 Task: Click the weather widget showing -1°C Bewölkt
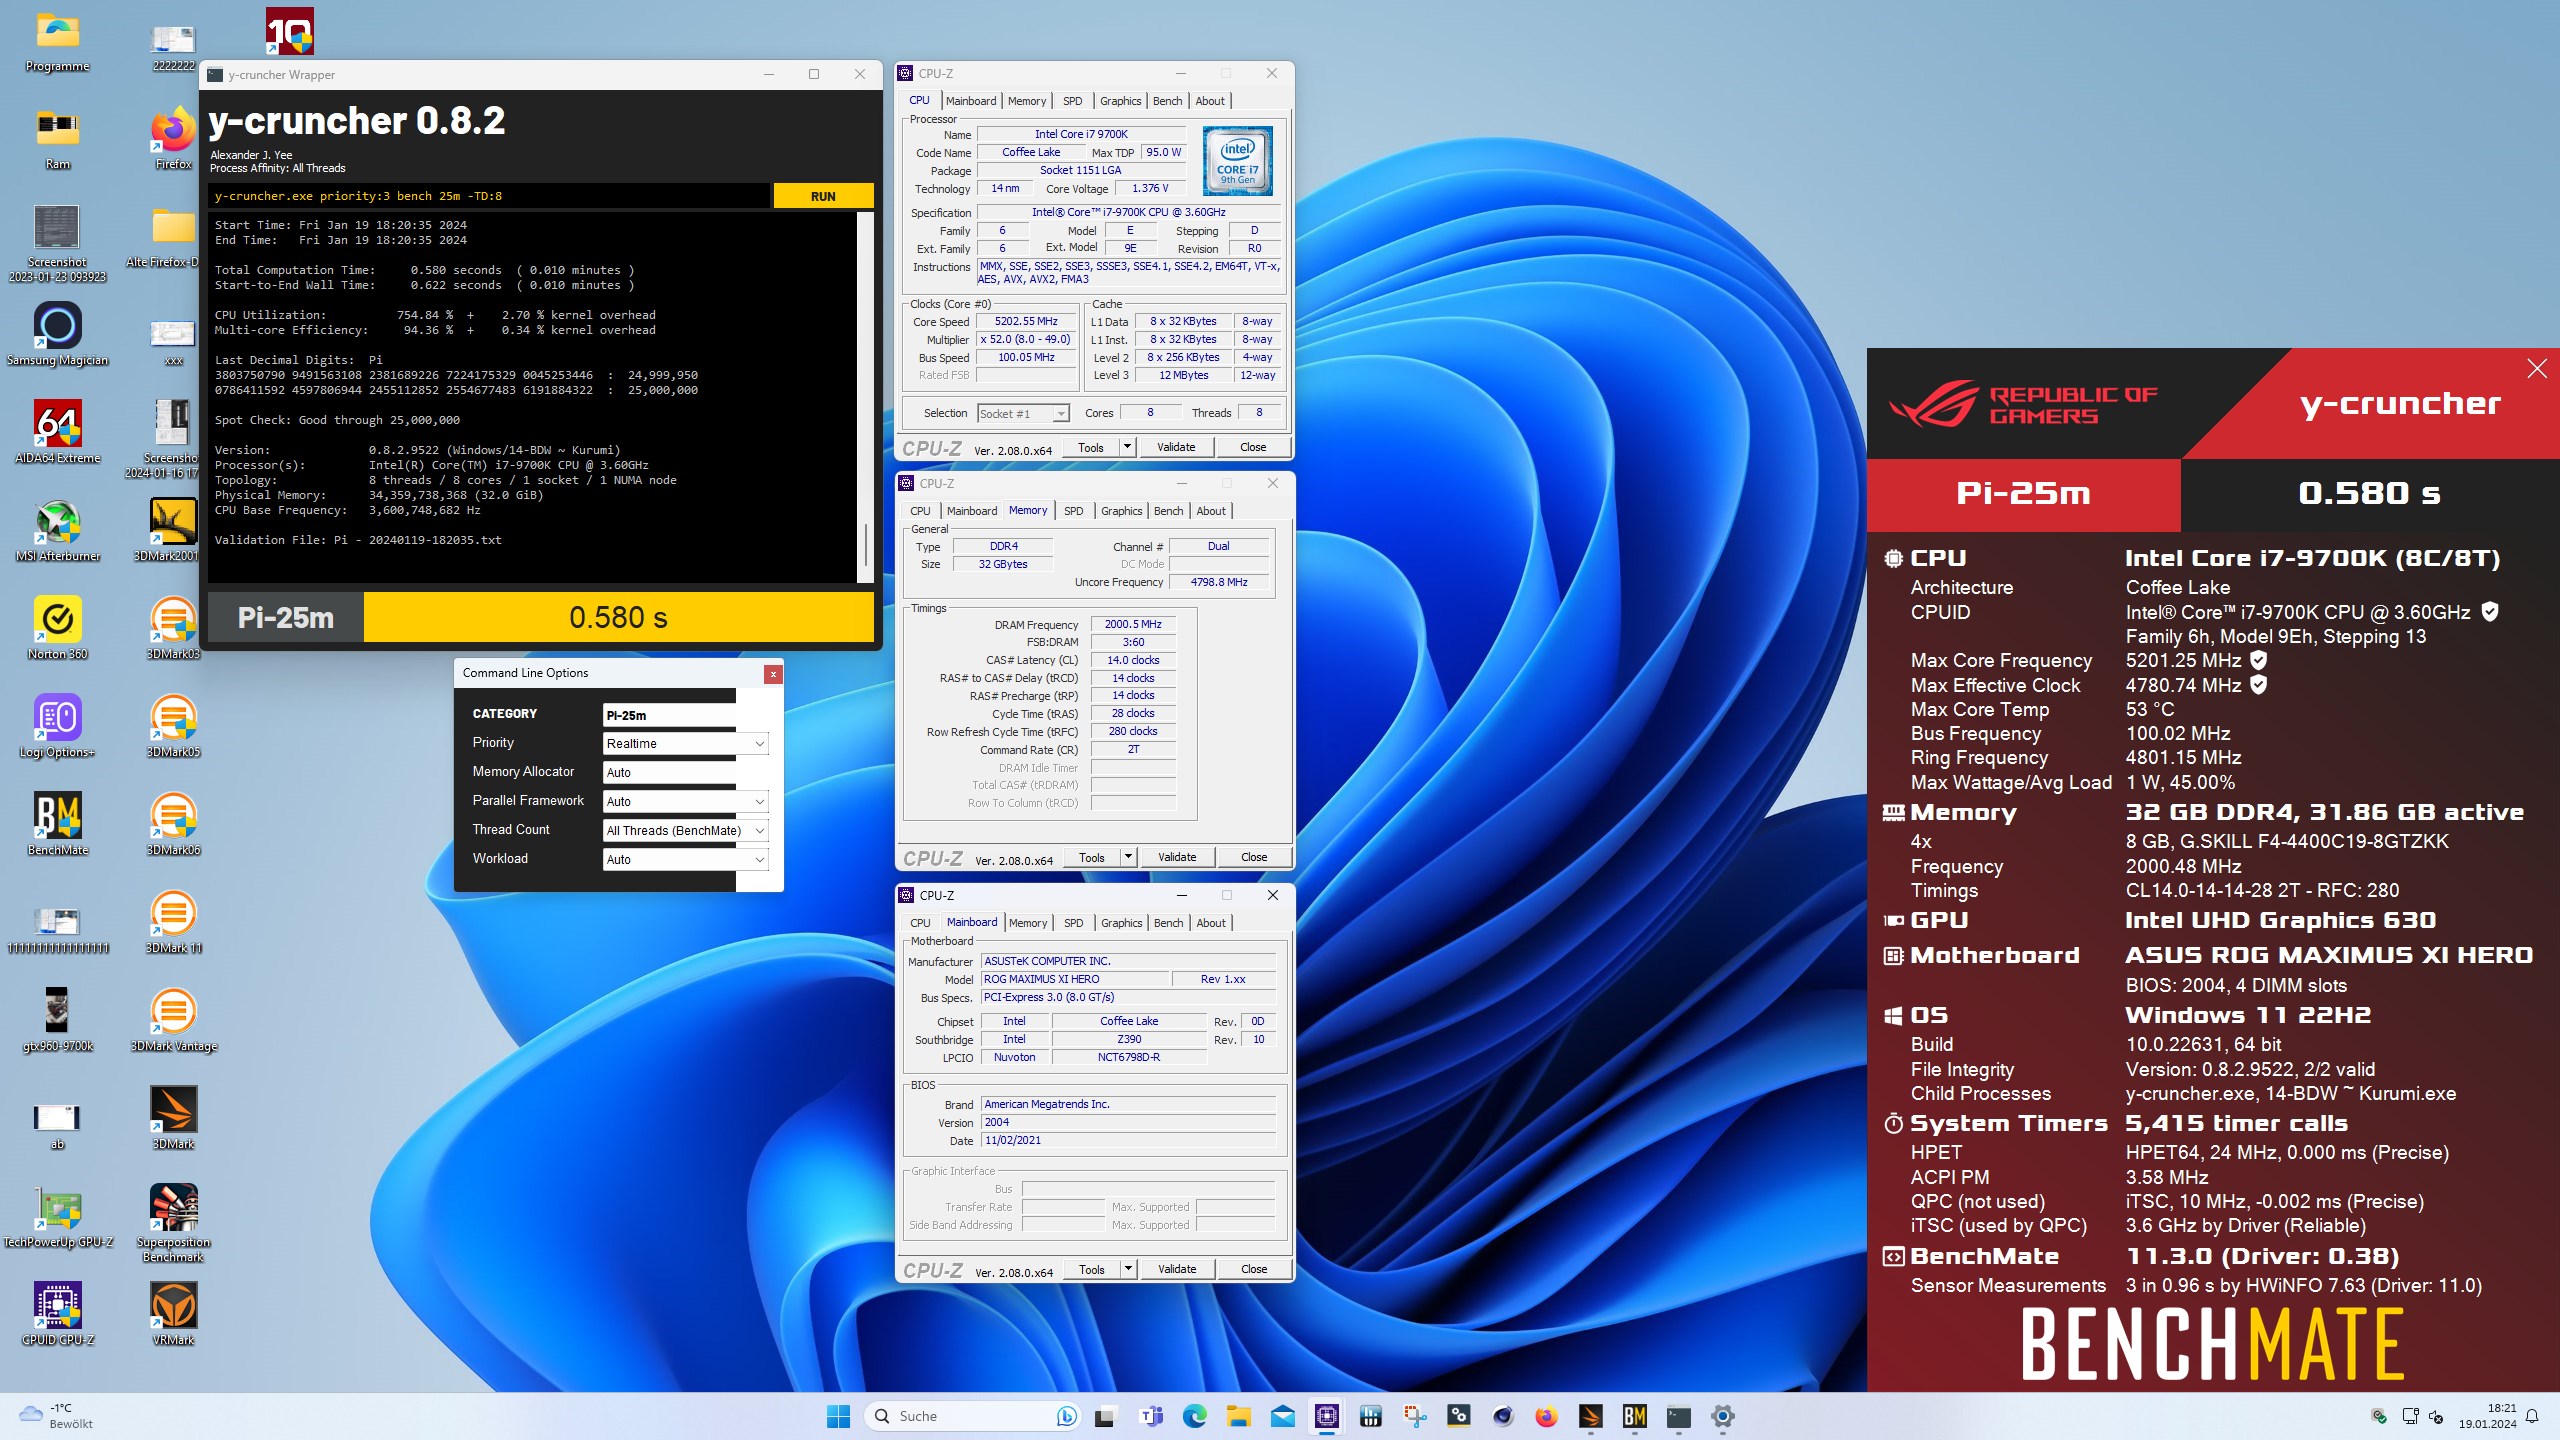click(x=58, y=1416)
